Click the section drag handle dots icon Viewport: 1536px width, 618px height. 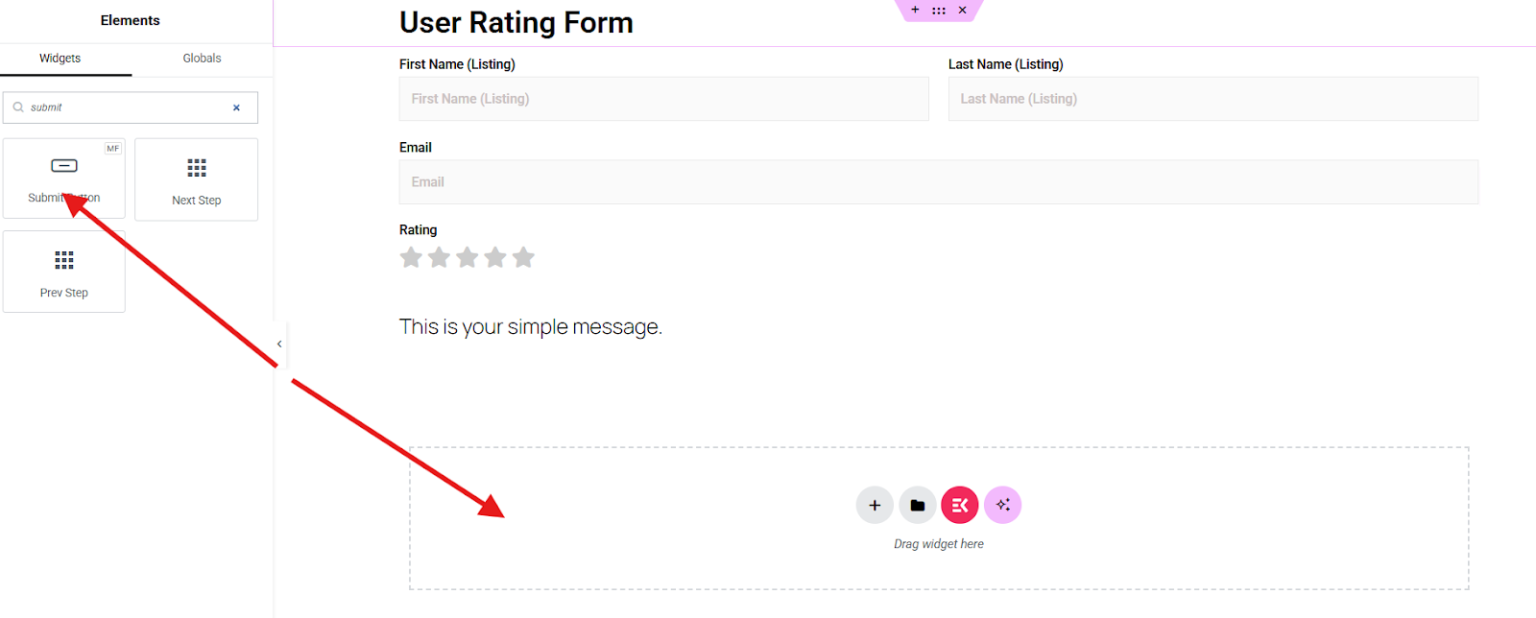[938, 10]
